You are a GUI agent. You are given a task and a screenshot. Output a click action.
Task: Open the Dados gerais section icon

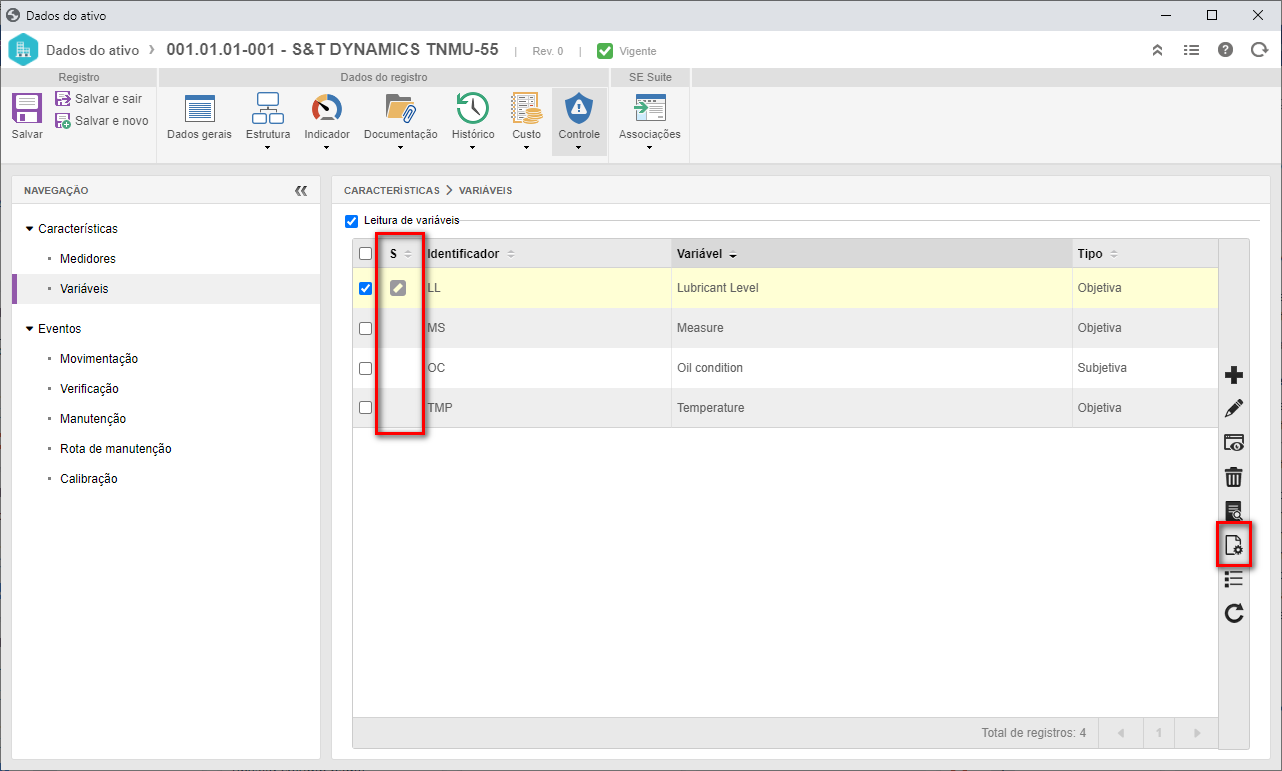pyautogui.click(x=200, y=108)
